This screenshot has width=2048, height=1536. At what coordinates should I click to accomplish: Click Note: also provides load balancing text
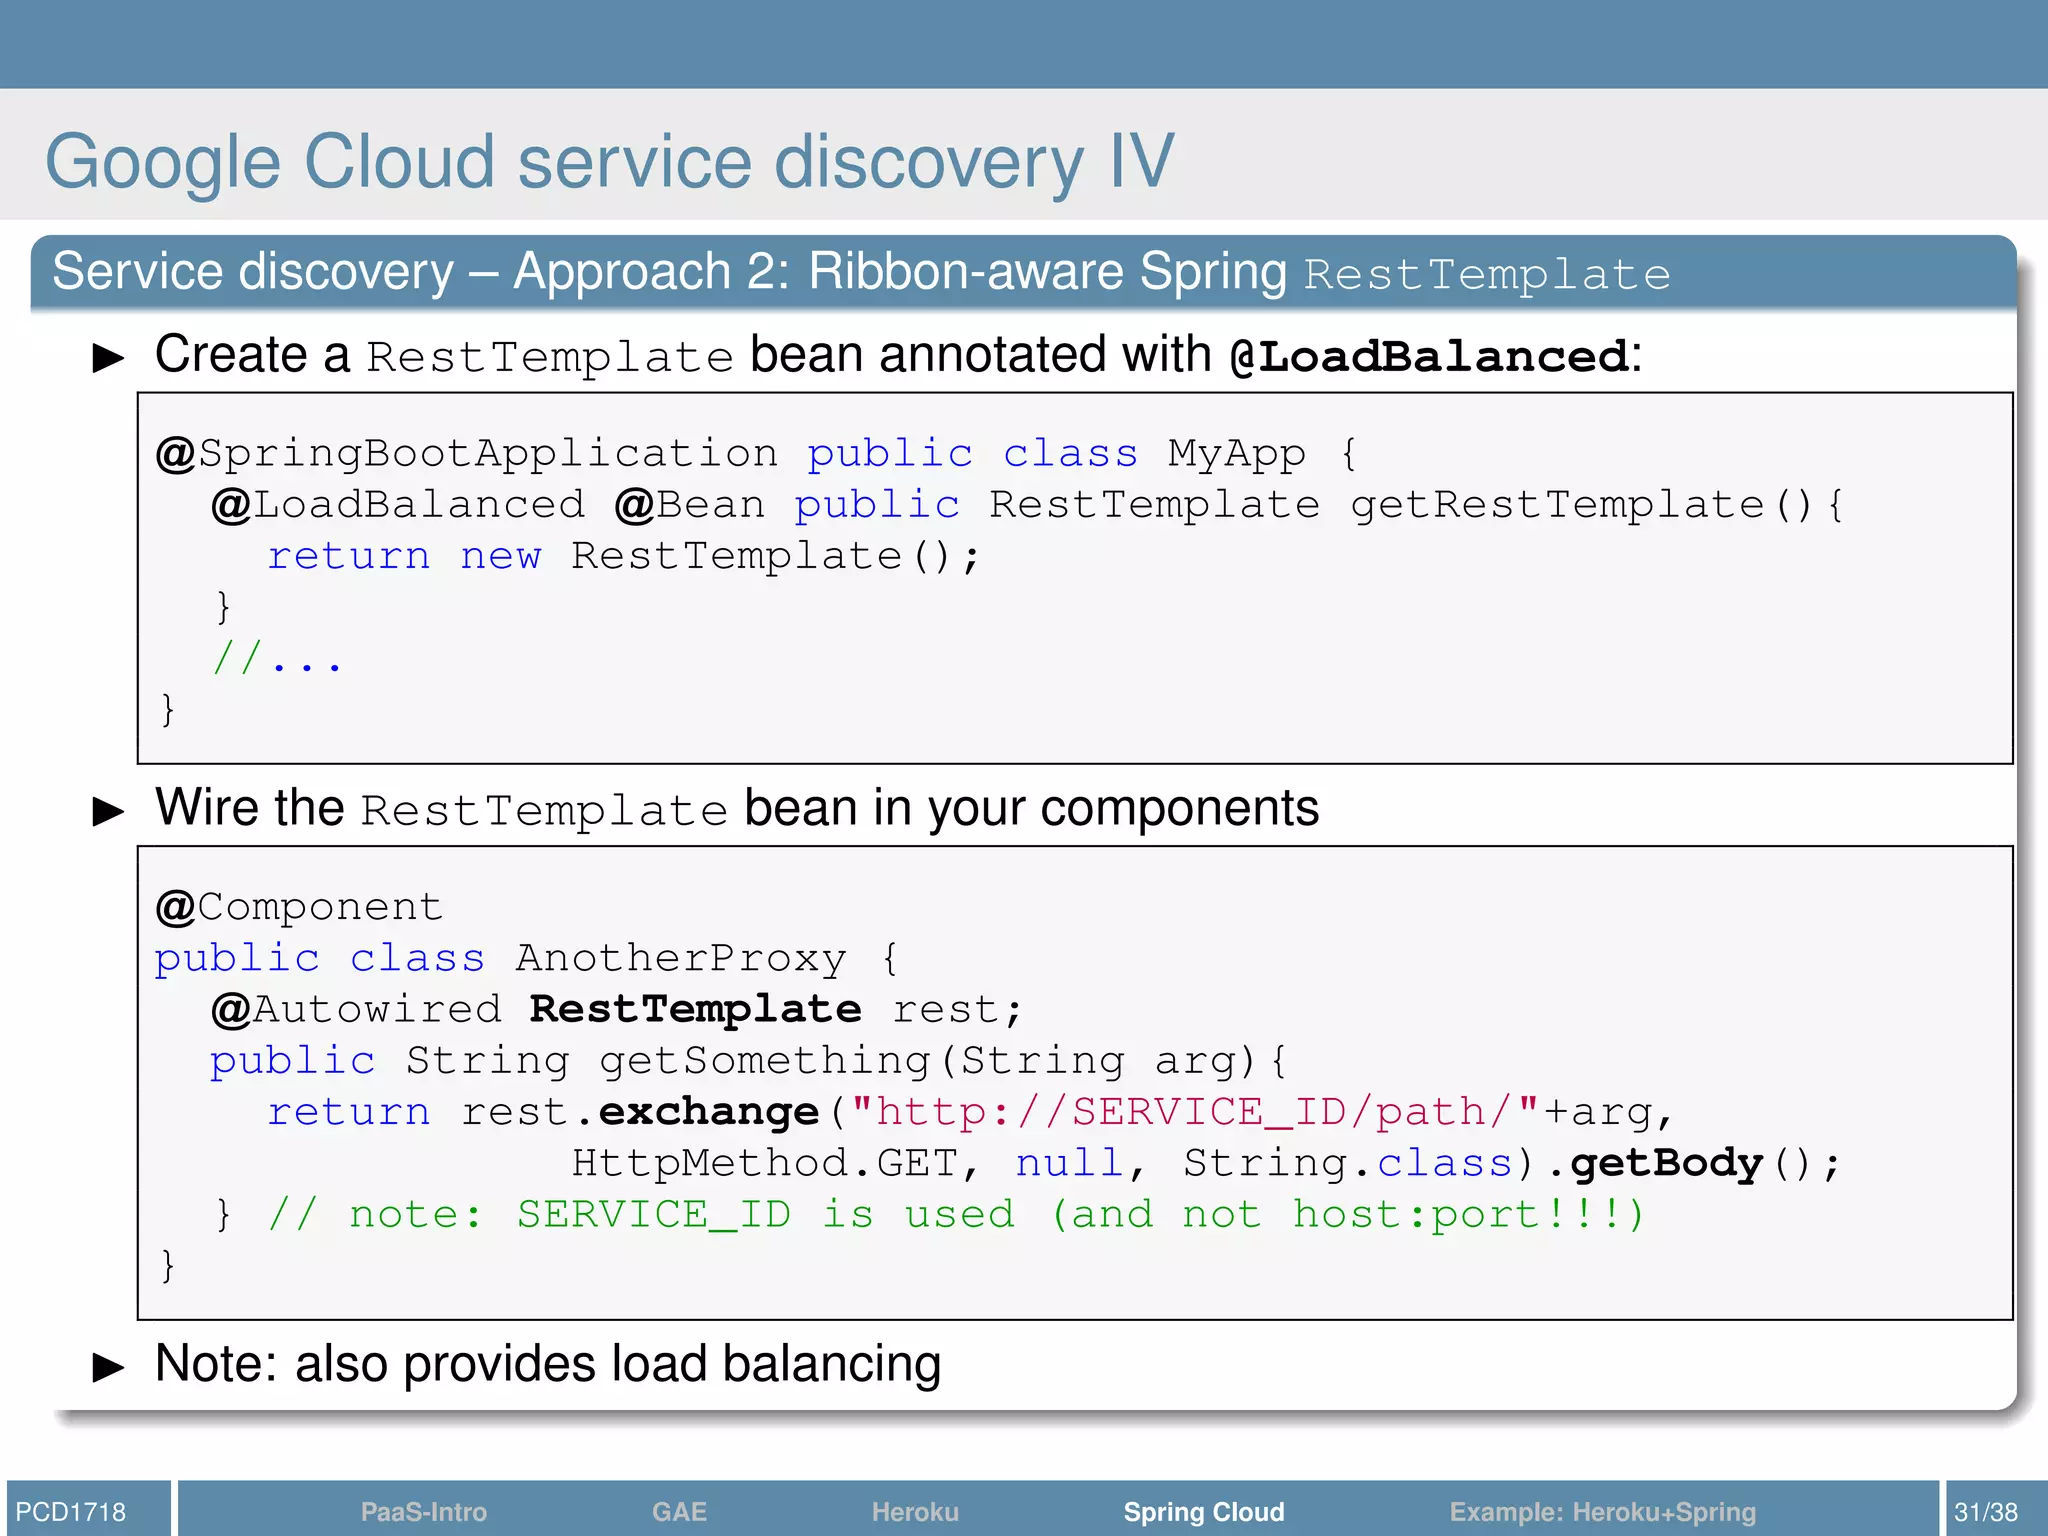548,1365
